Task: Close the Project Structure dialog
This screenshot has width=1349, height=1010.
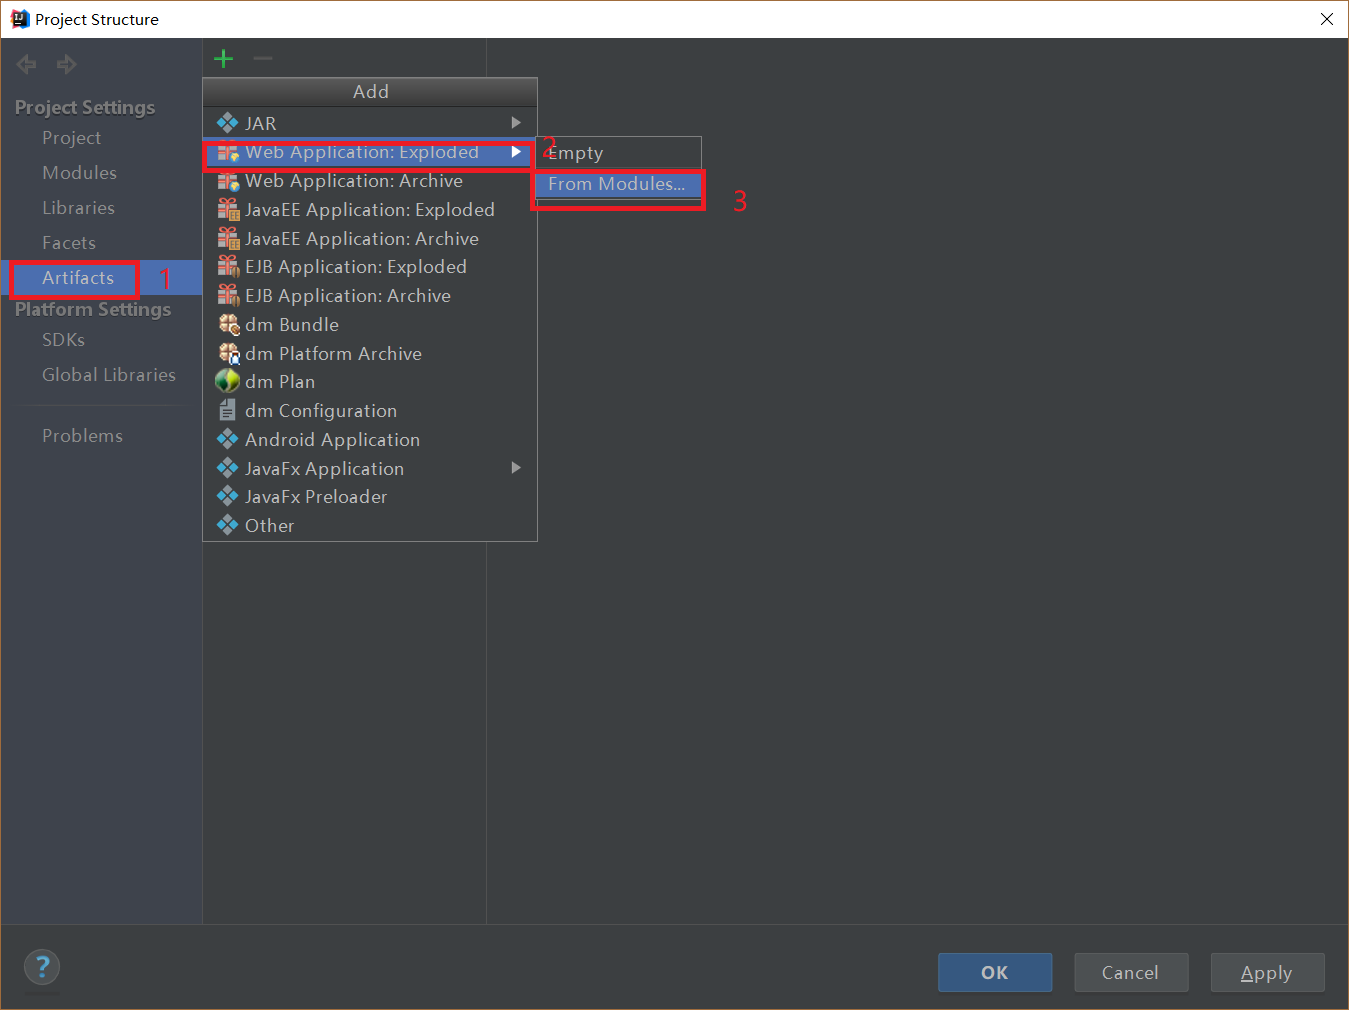Action: coord(1327,19)
